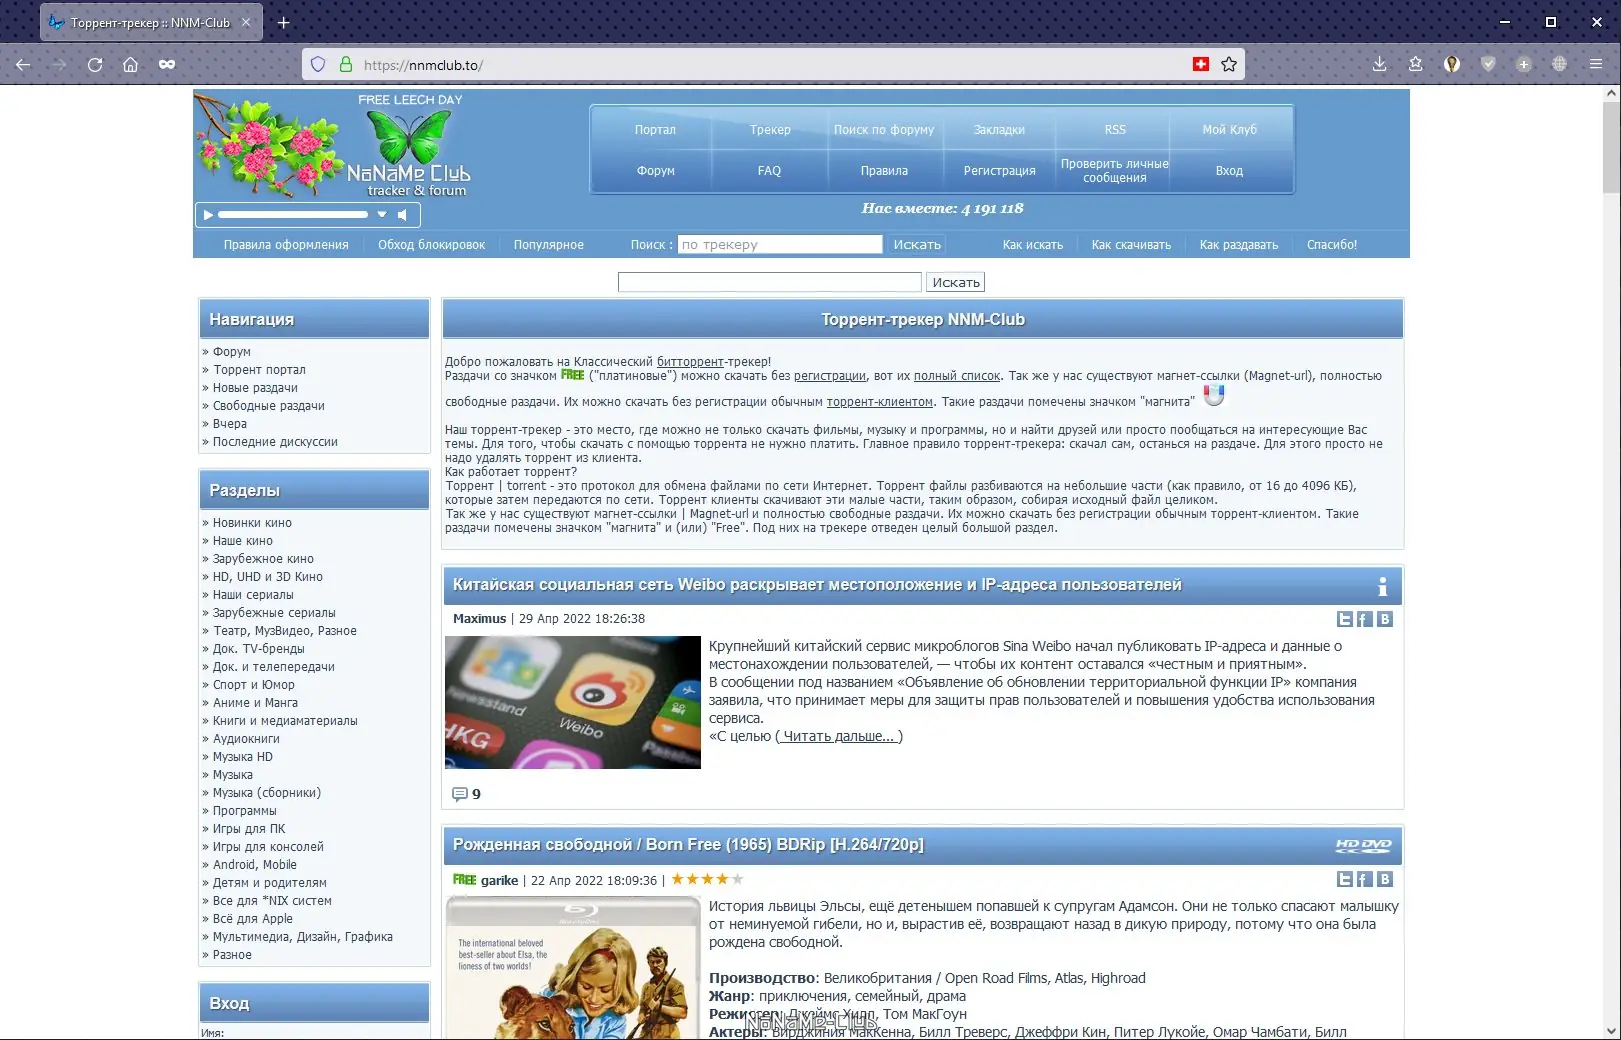Open Игры для ПК section
Image resolution: width=1621 pixels, height=1040 pixels.
(249, 829)
